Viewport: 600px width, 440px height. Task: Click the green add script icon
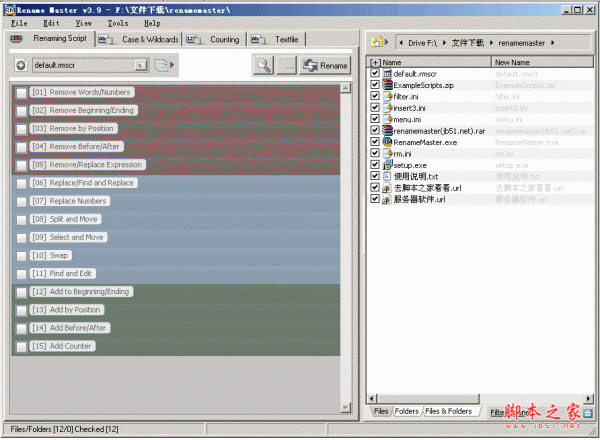click(21, 65)
